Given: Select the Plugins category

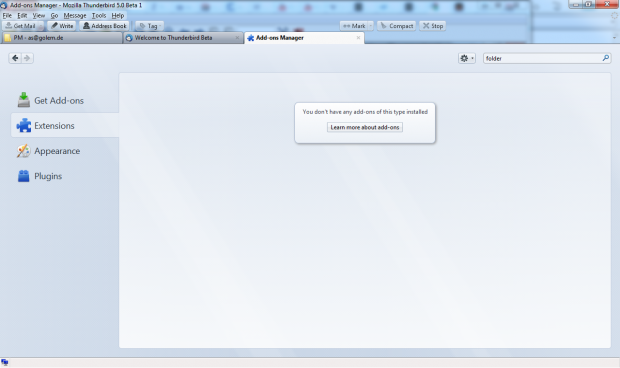Looking at the screenshot, I should 65,176.
